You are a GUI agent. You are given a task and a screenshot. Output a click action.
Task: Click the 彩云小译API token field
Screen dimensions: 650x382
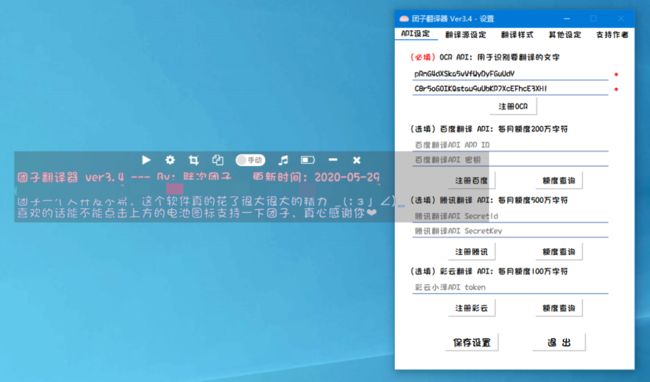[510, 288]
